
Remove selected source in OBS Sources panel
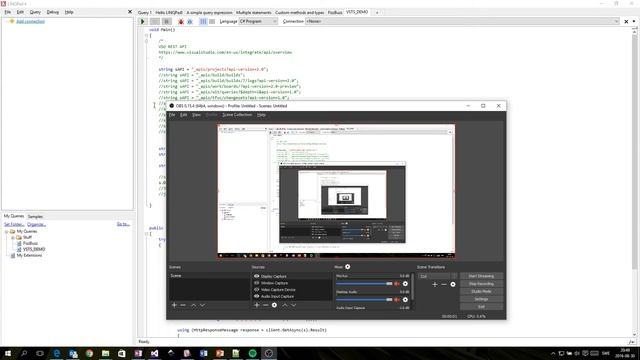coord(265,305)
